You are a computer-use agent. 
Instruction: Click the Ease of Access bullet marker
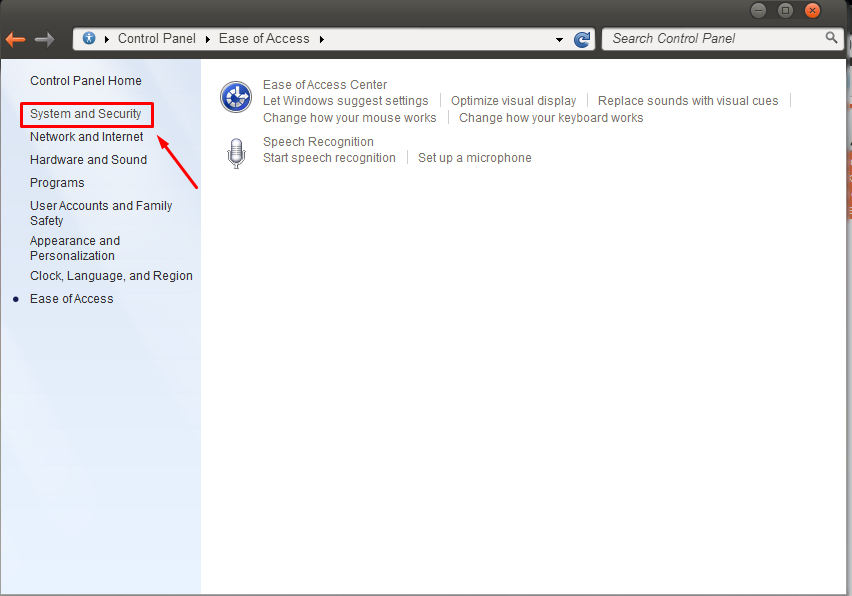[15, 298]
